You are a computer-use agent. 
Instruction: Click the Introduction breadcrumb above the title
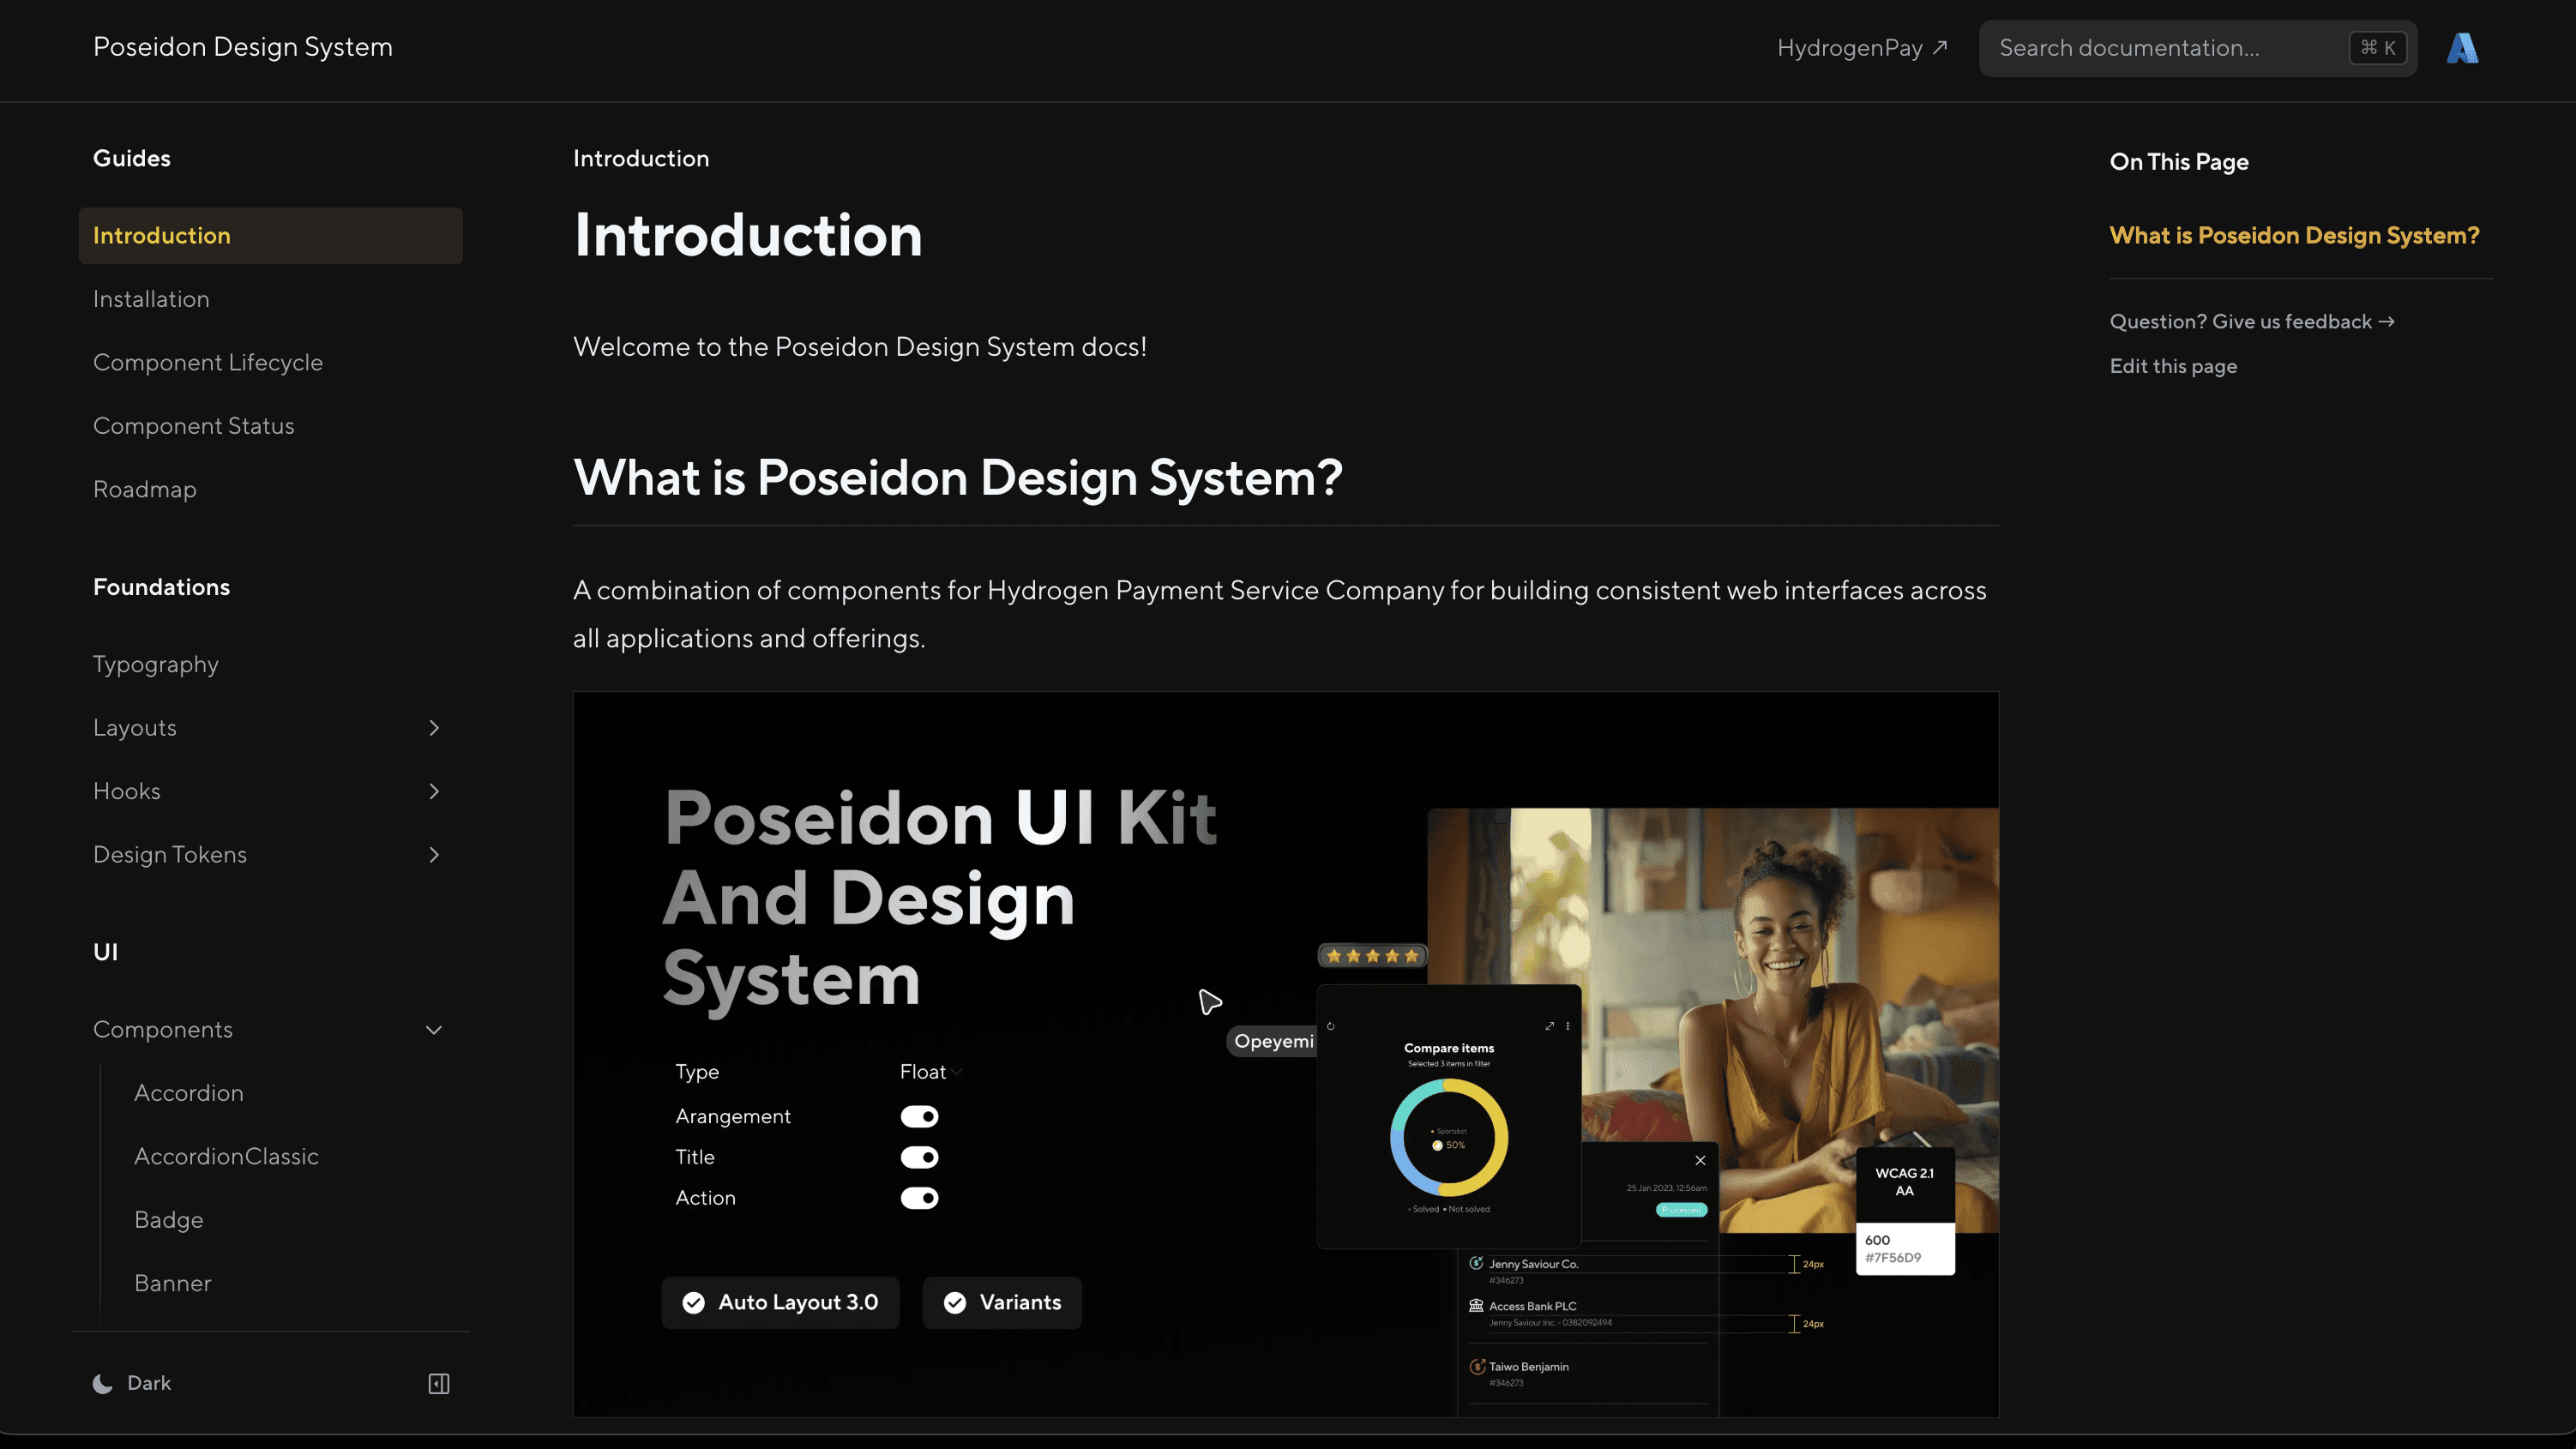tap(641, 159)
